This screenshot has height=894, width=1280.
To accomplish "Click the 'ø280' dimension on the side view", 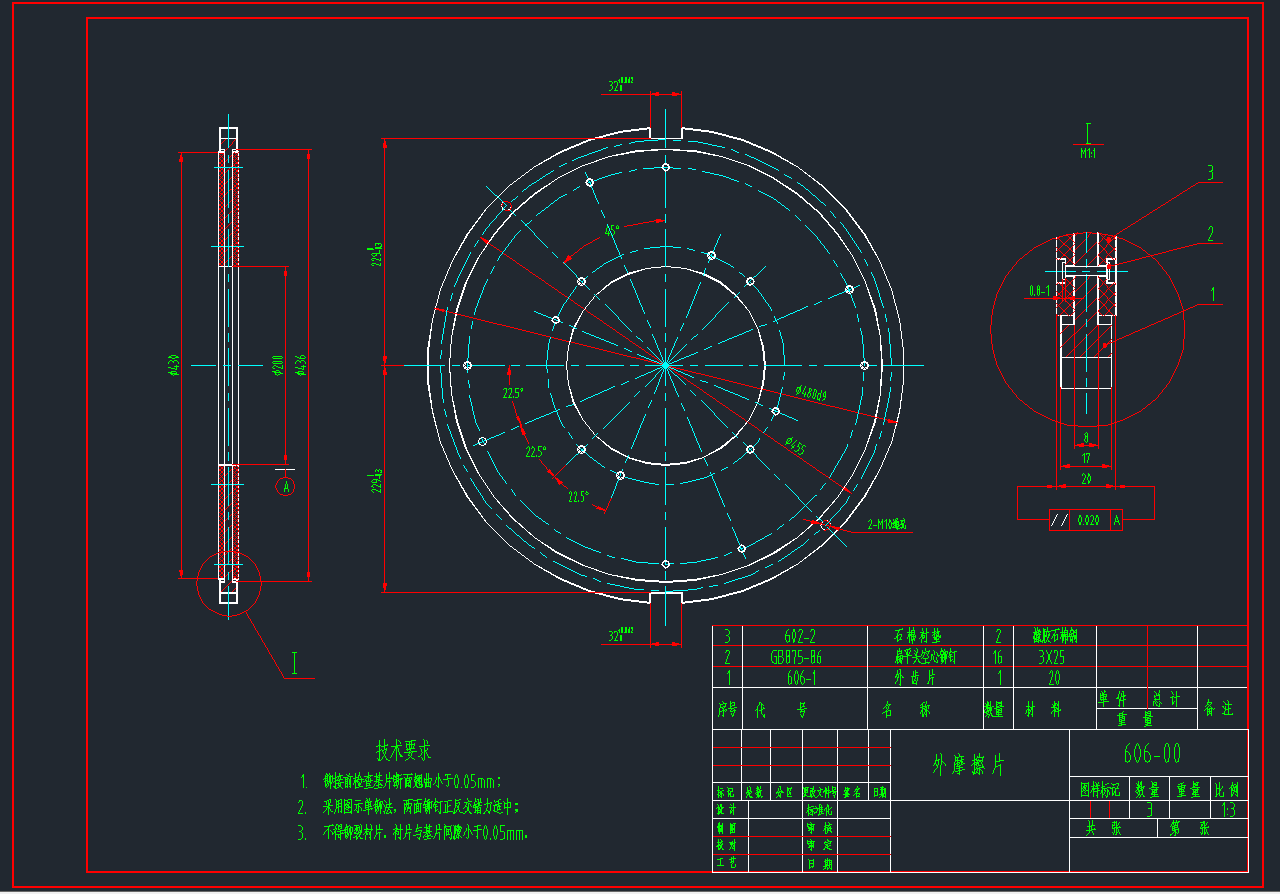I will pos(277,366).
